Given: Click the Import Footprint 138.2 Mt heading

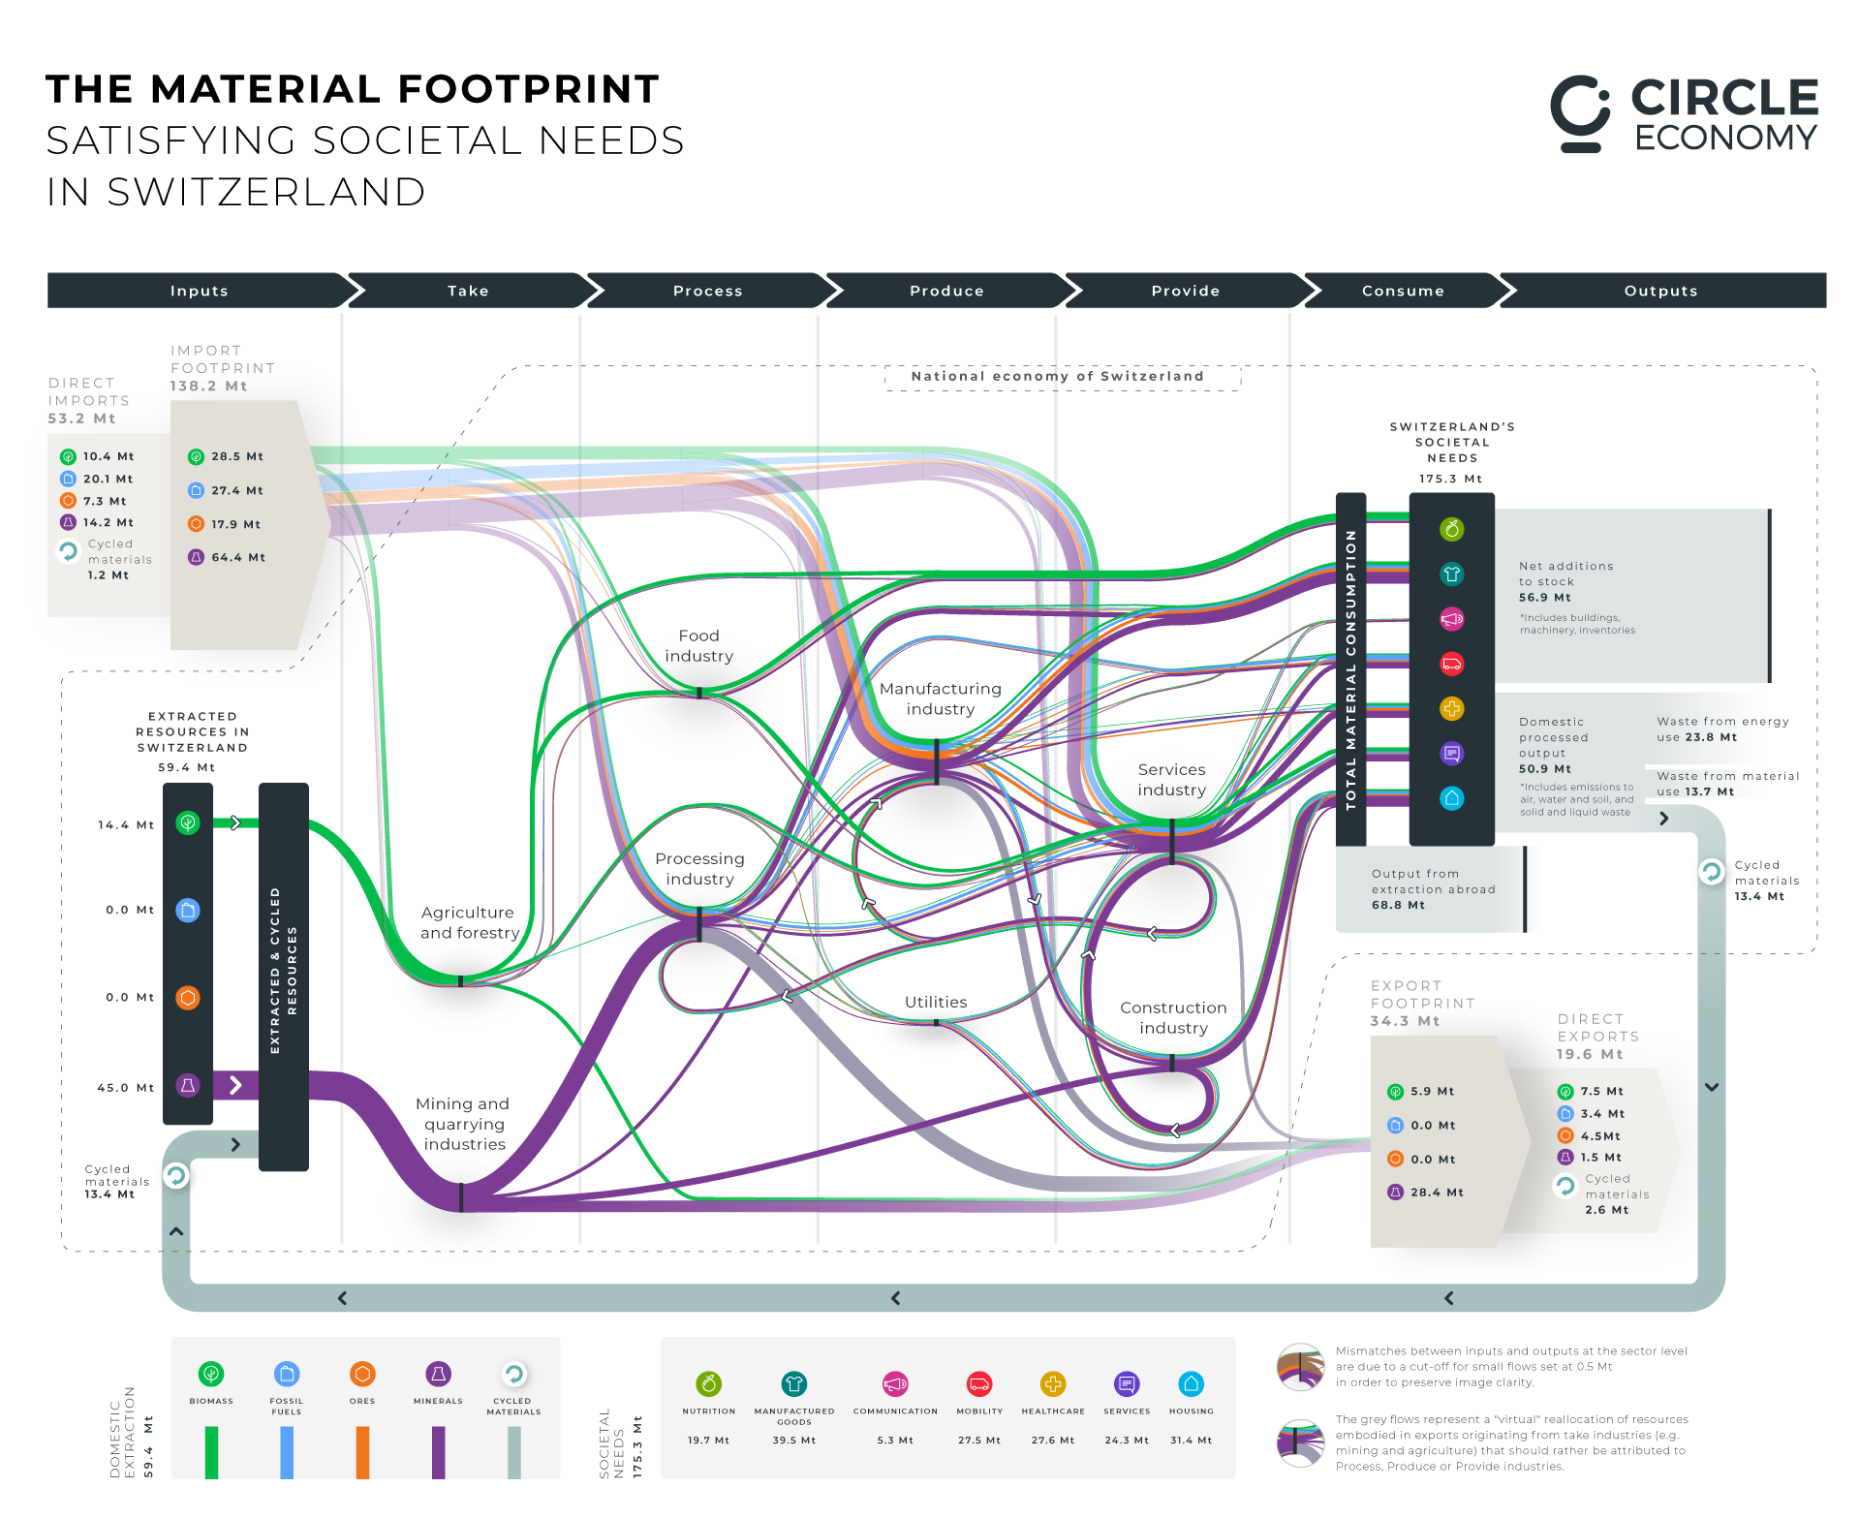Looking at the screenshot, I should click(222, 368).
